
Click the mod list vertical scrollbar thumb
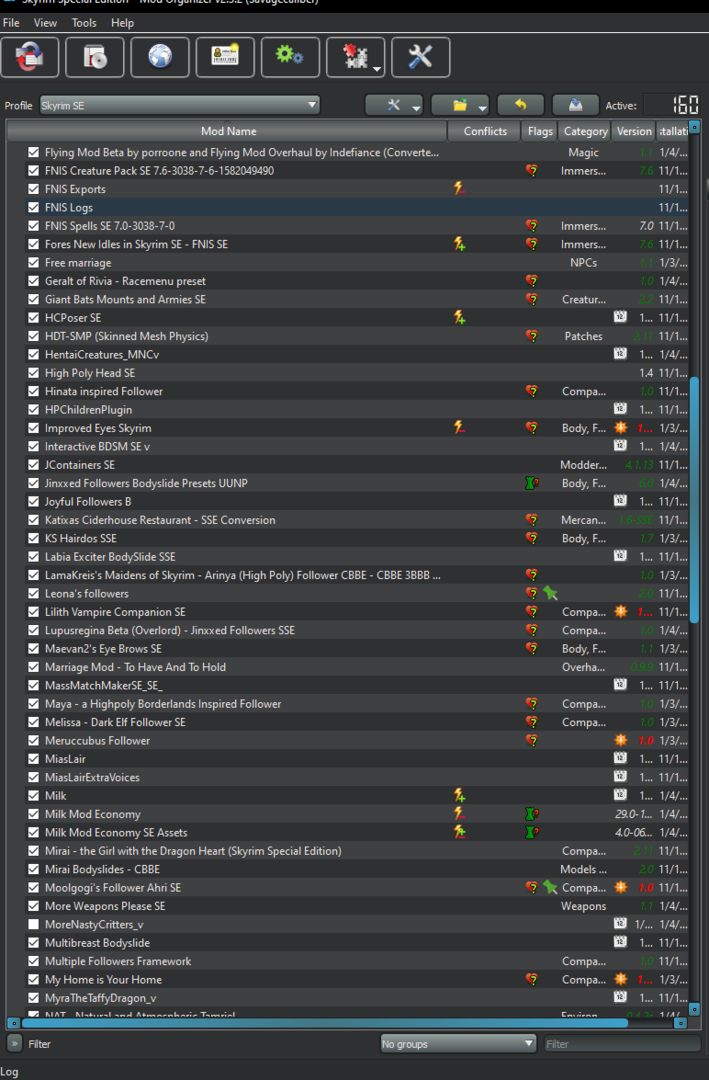click(x=695, y=500)
